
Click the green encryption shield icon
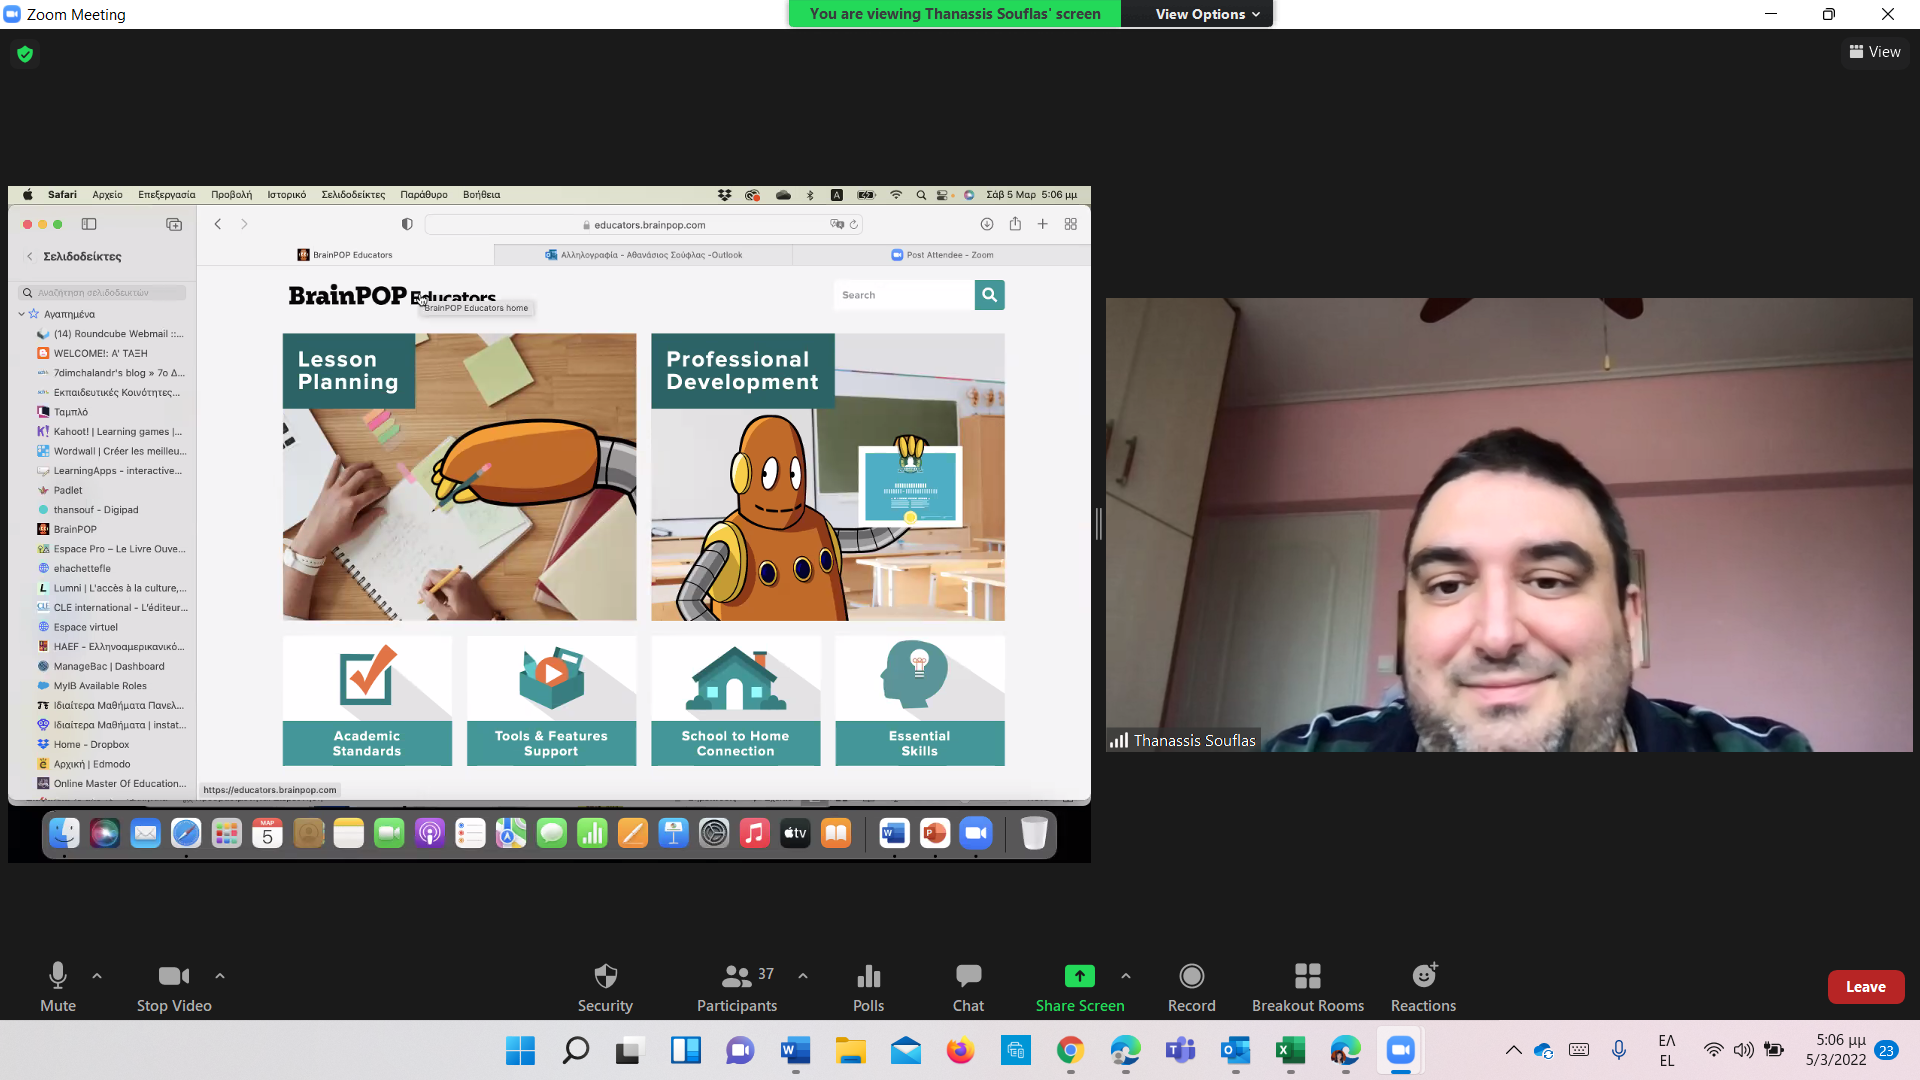[x=25, y=54]
